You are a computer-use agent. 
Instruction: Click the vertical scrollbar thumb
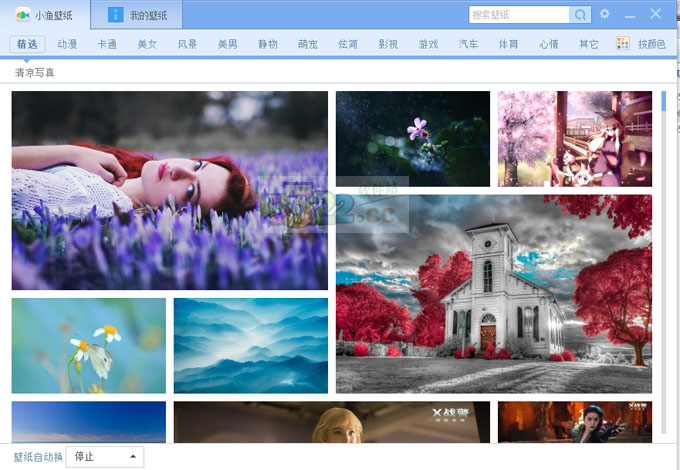664,101
